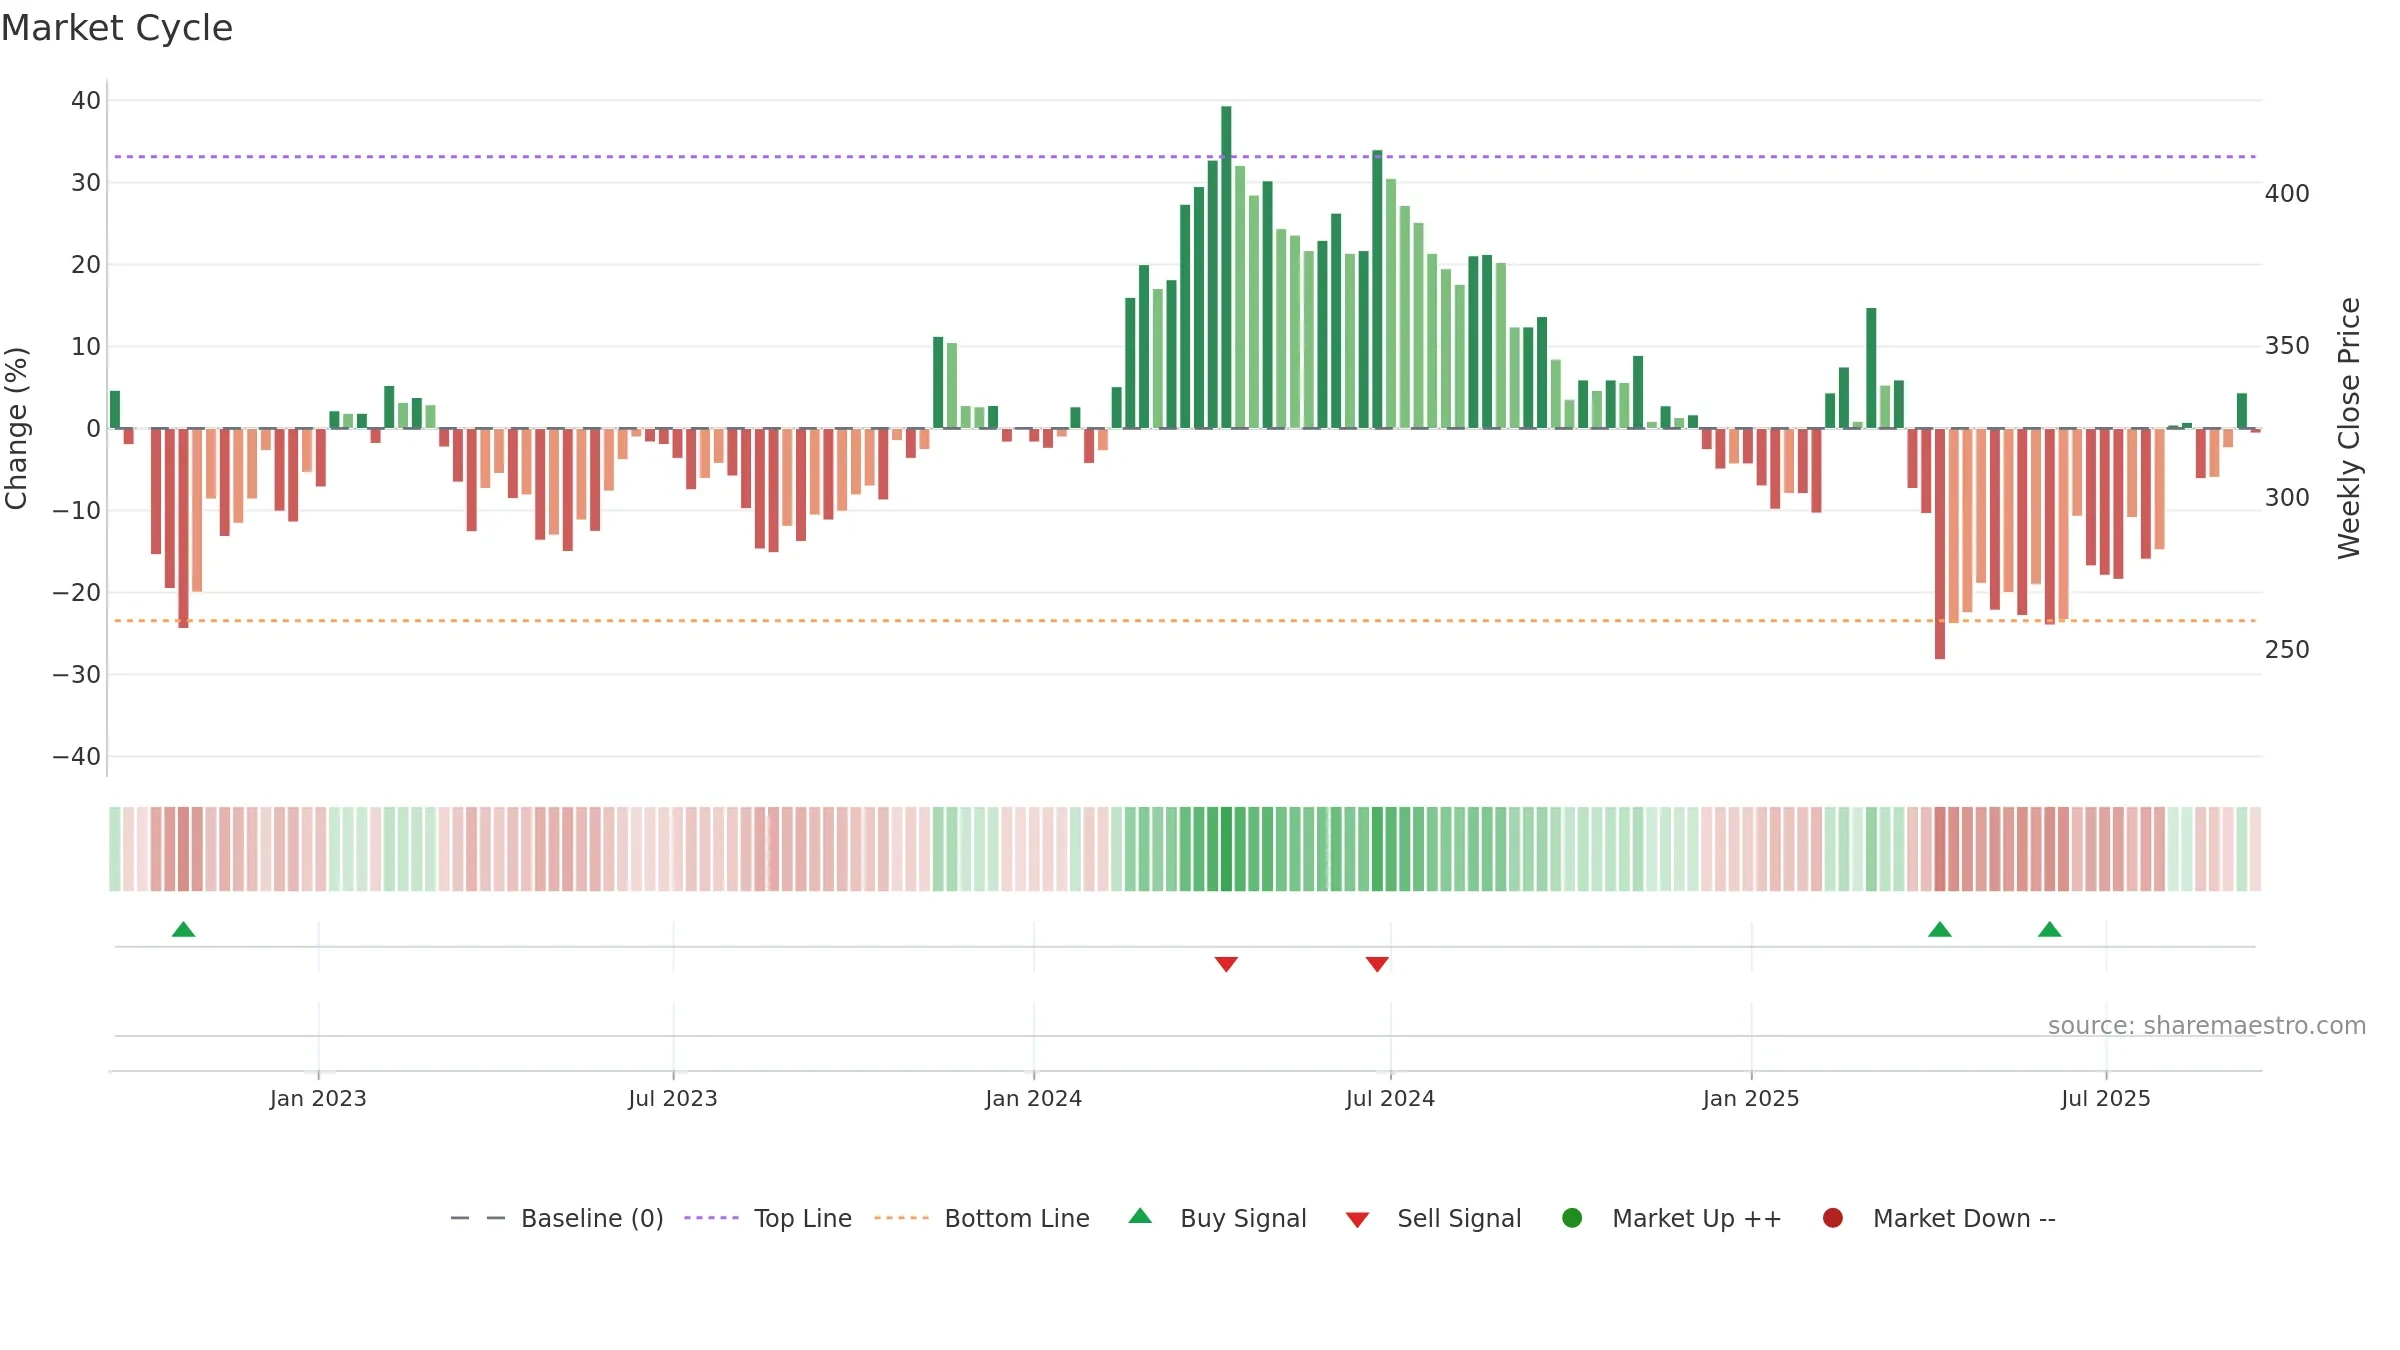Image resolution: width=2400 pixels, height=1350 pixels.
Task: Click the 30 tick on the left axis
Action: click(86, 182)
